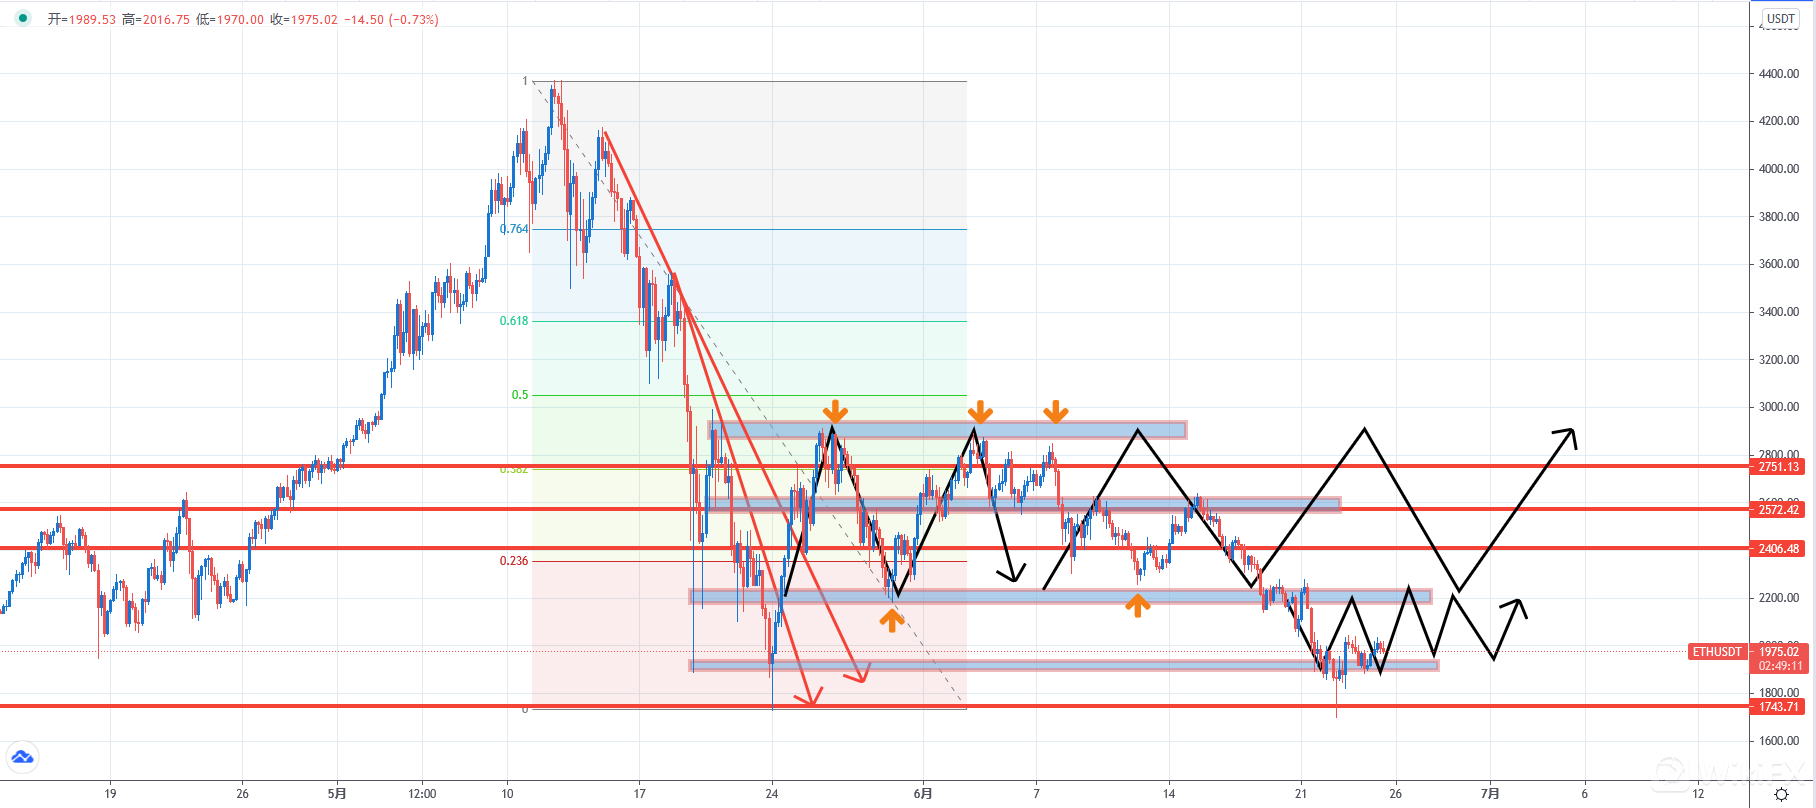This screenshot has width=1816, height=808.
Task: Click the green market status dot
Action: (x=23, y=18)
